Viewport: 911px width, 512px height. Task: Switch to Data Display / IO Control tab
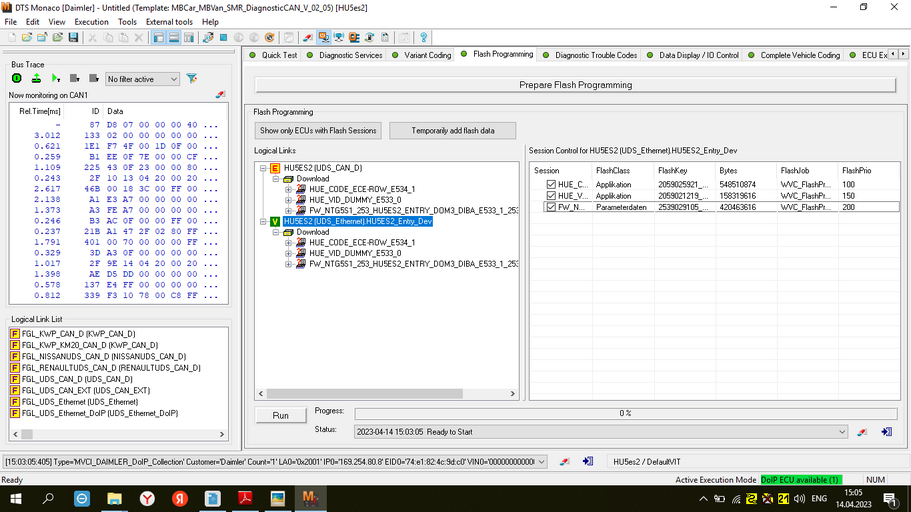(693, 55)
